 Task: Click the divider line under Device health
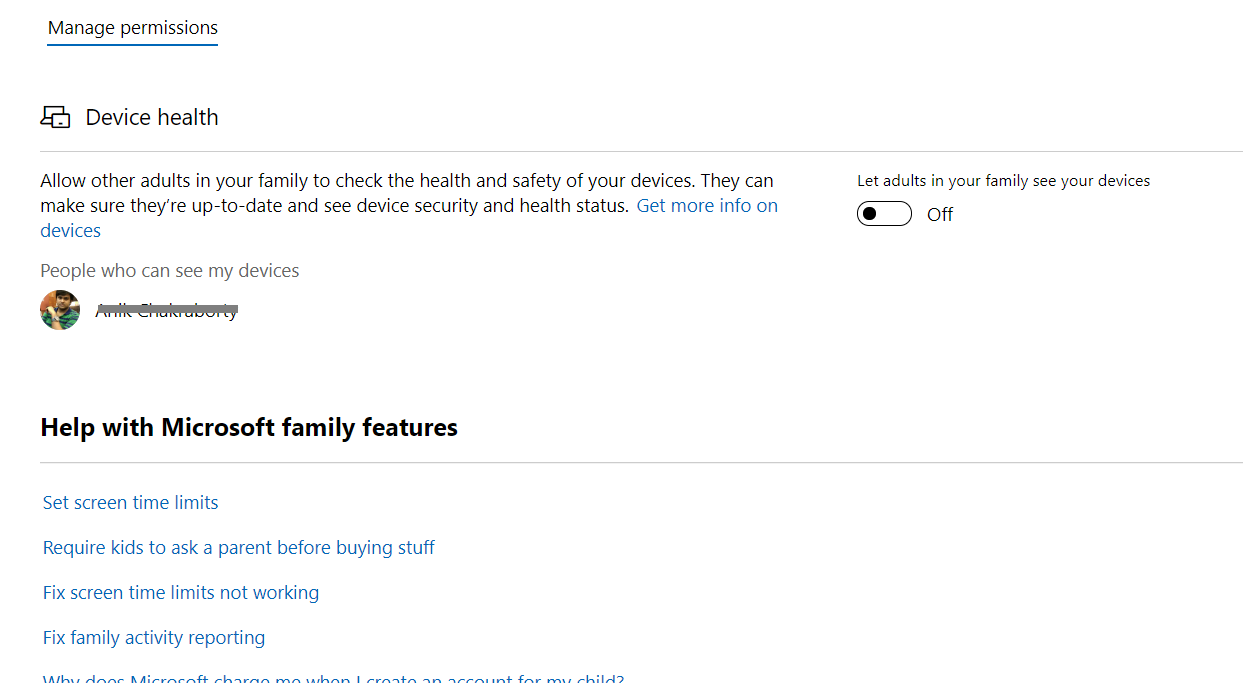coord(641,152)
